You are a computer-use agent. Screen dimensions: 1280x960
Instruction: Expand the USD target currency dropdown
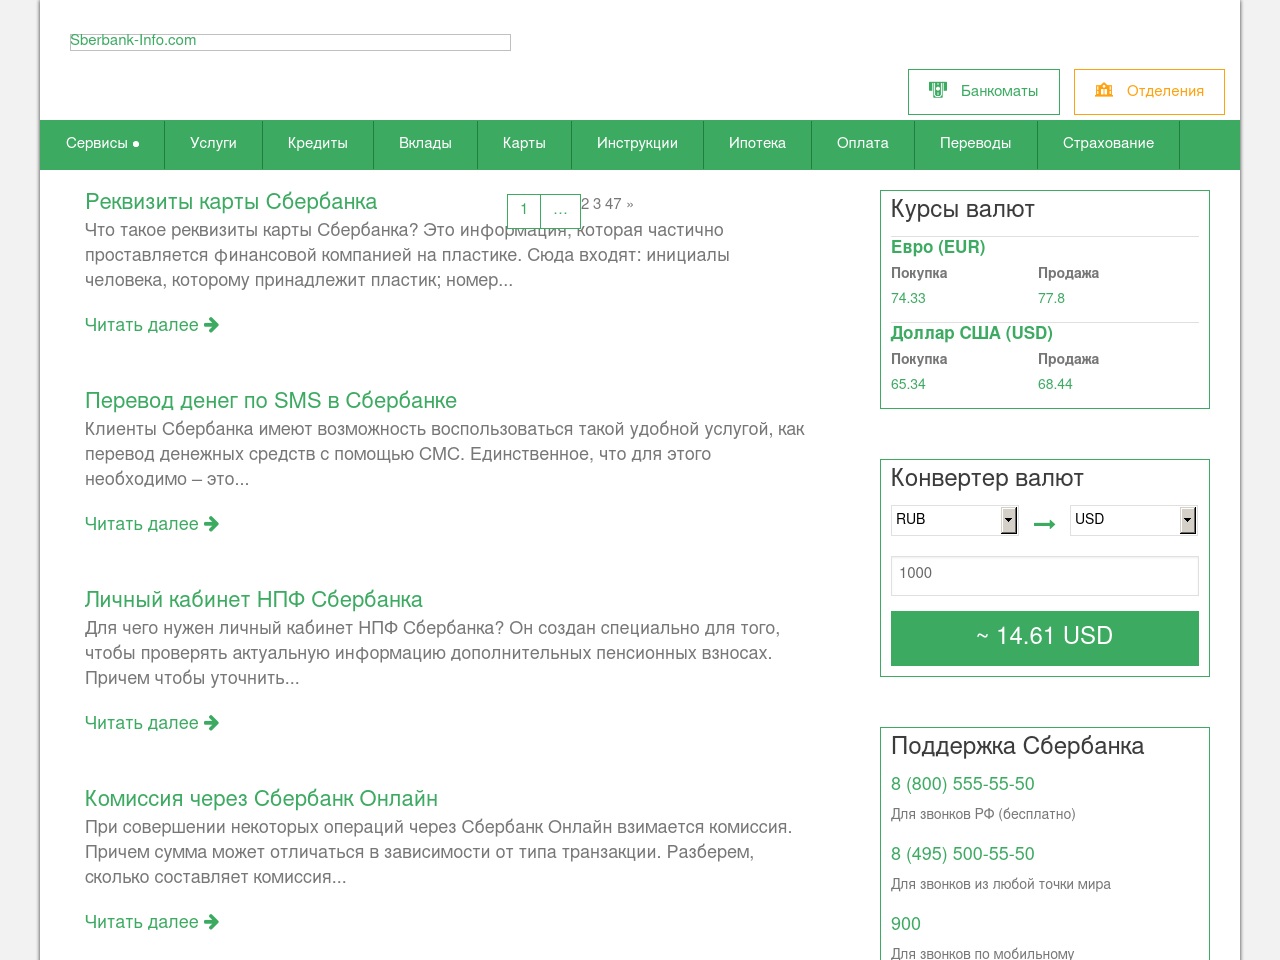click(x=1133, y=520)
